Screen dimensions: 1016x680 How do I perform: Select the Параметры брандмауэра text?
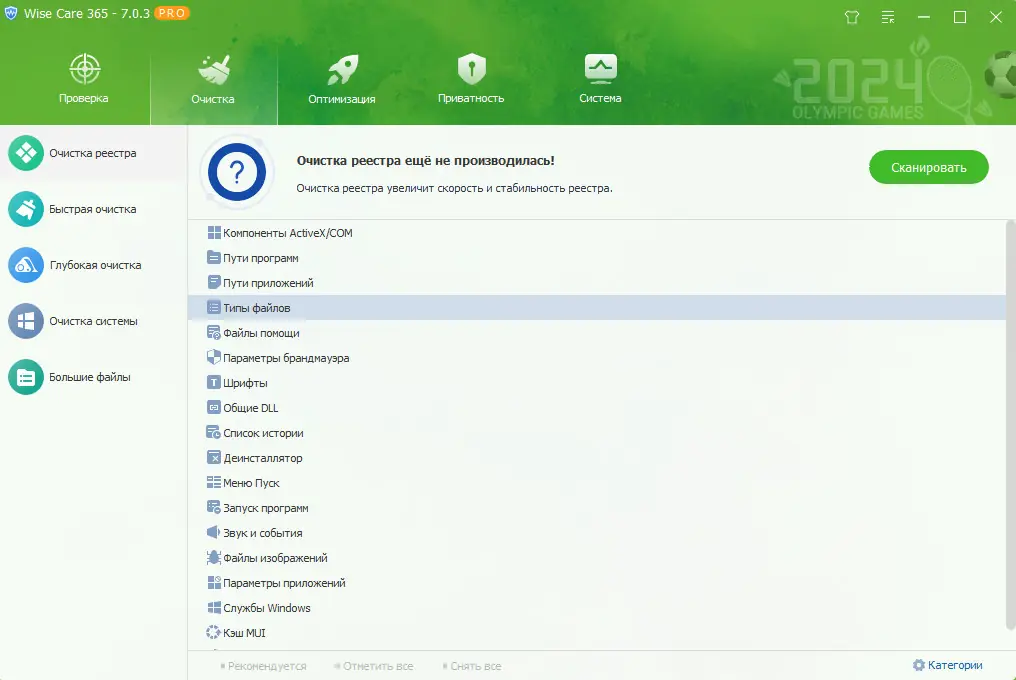tap(286, 358)
